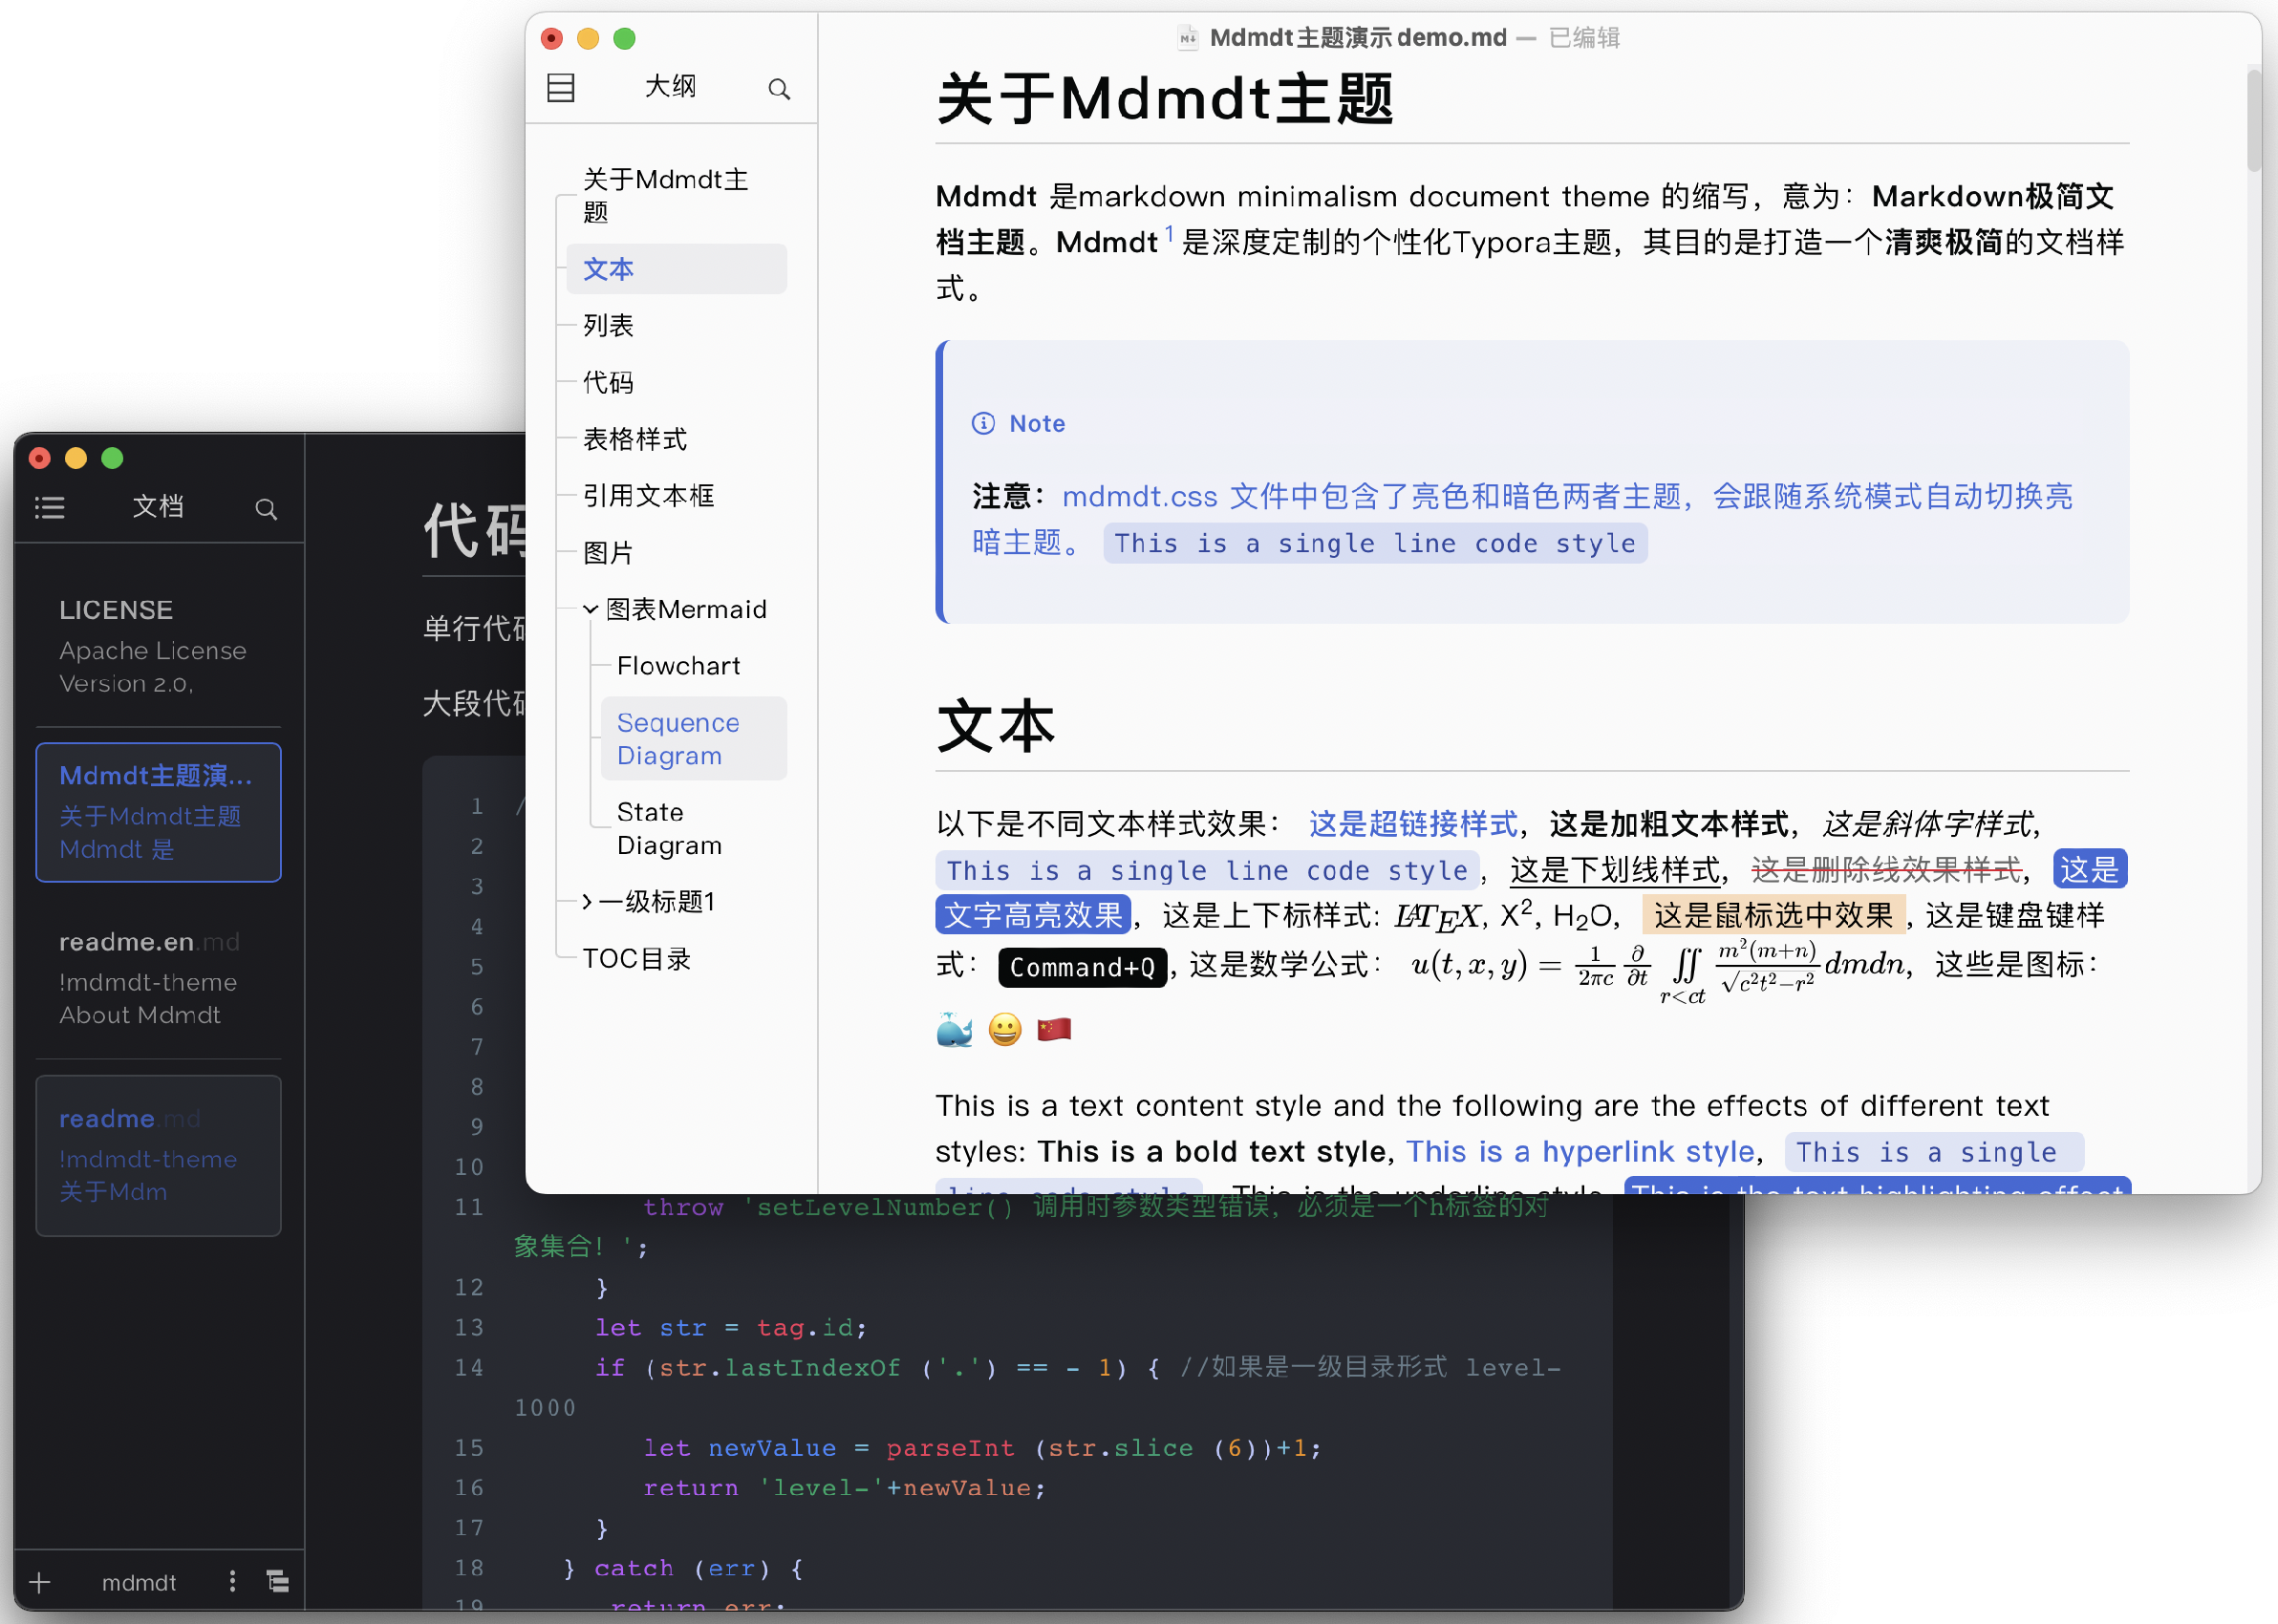Click 这是加粗文本样式 bold text
Screen dimensions: 2278x1624
tap(1669, 824)
